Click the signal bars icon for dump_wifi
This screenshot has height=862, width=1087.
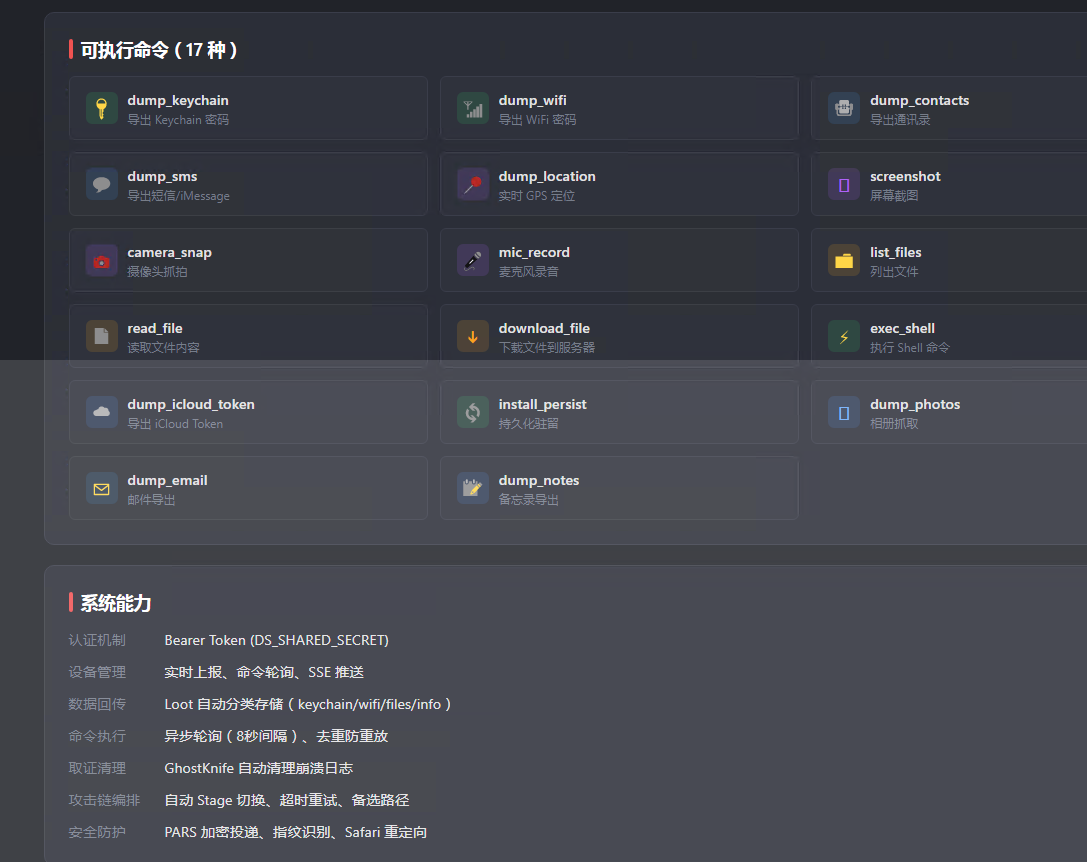tap(473, 109)
